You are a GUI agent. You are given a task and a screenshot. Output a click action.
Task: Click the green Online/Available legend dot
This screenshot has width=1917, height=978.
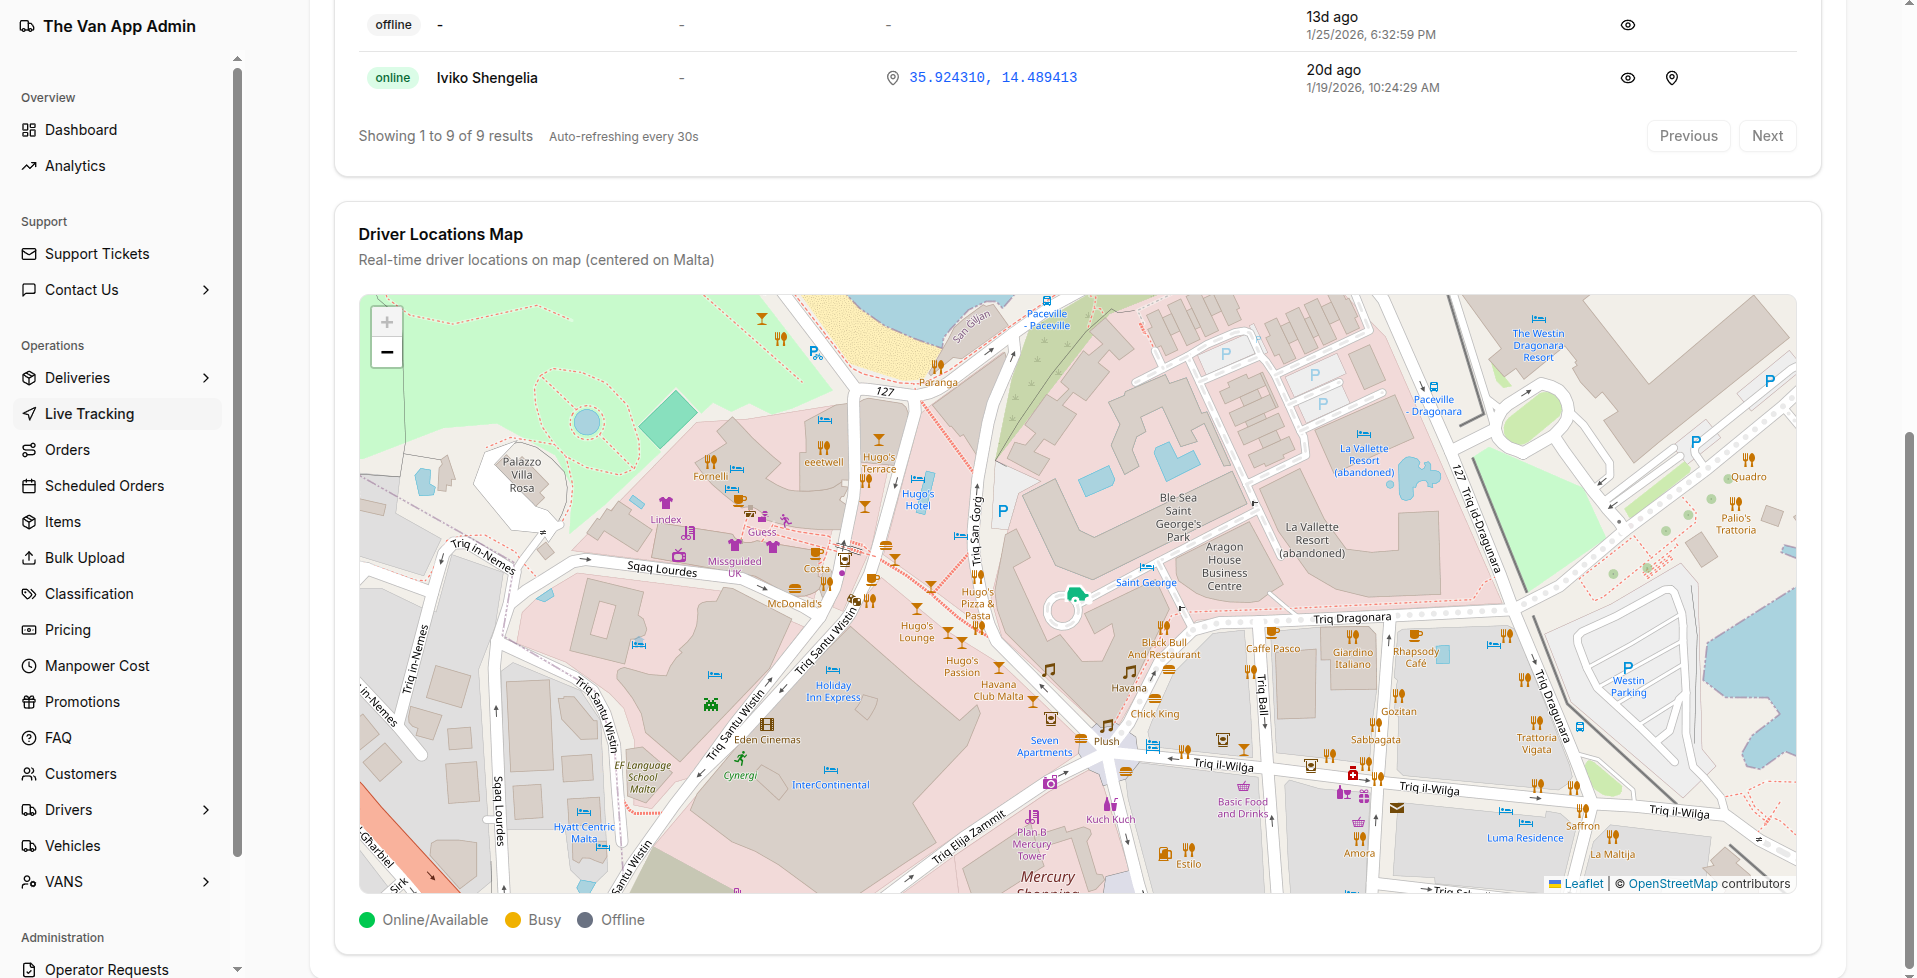click(x=367, y=920)
